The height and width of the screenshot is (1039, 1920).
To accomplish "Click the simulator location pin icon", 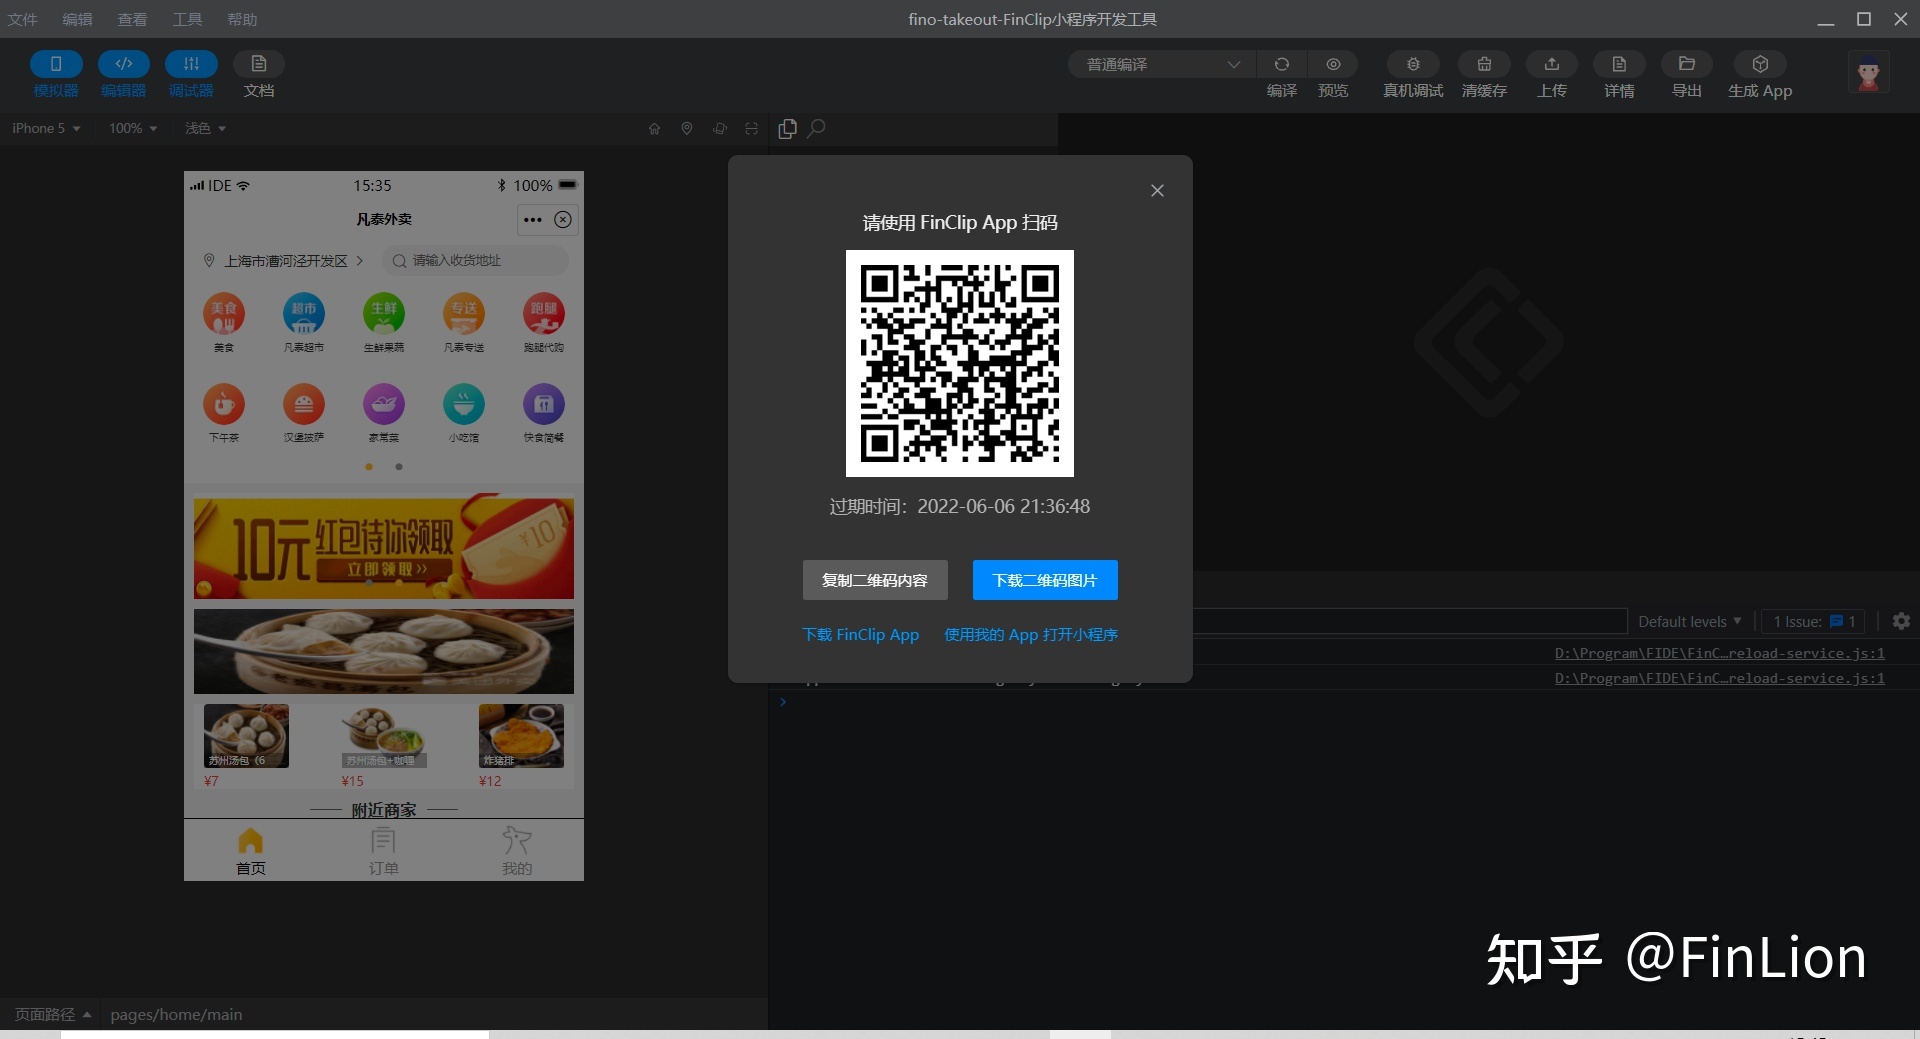I will click(x=687, y=128).
